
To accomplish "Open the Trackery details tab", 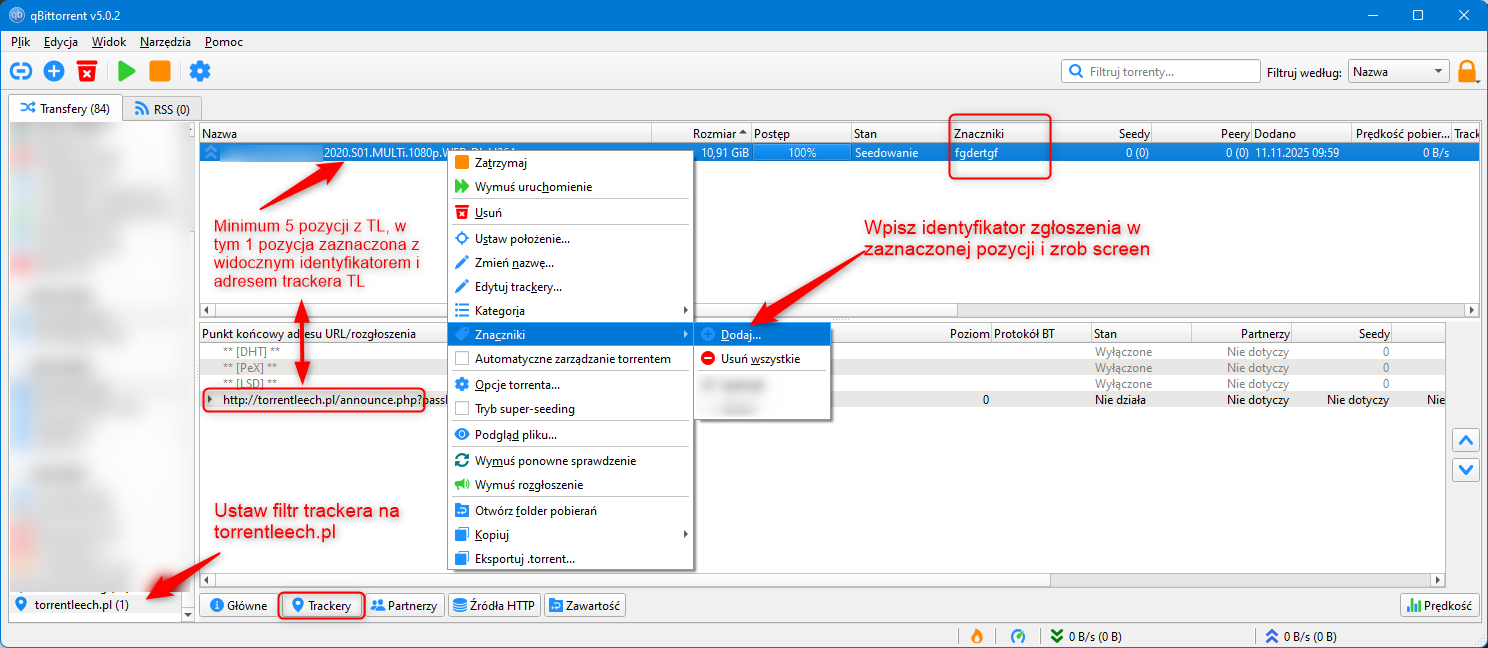I will click(320, 605).
